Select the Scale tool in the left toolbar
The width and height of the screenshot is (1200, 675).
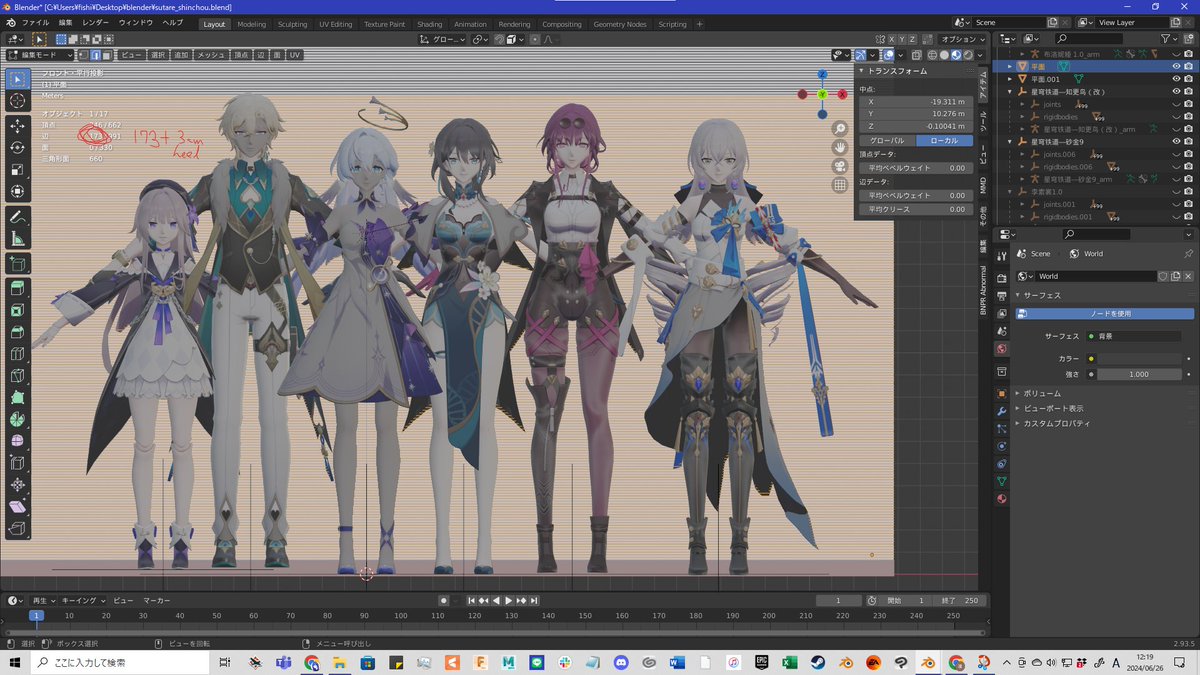point(18,170)
